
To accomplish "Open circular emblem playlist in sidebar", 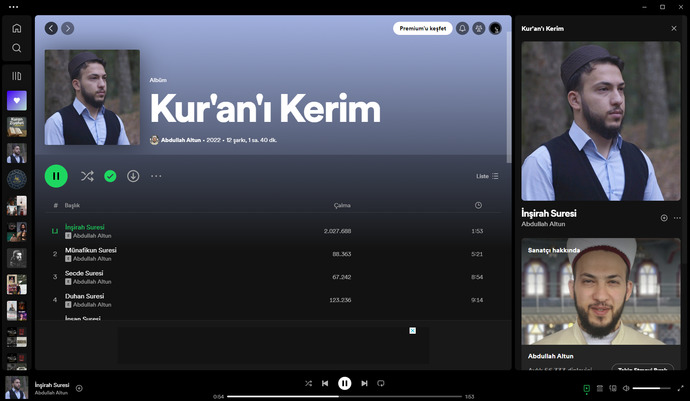I will (17, 179).
